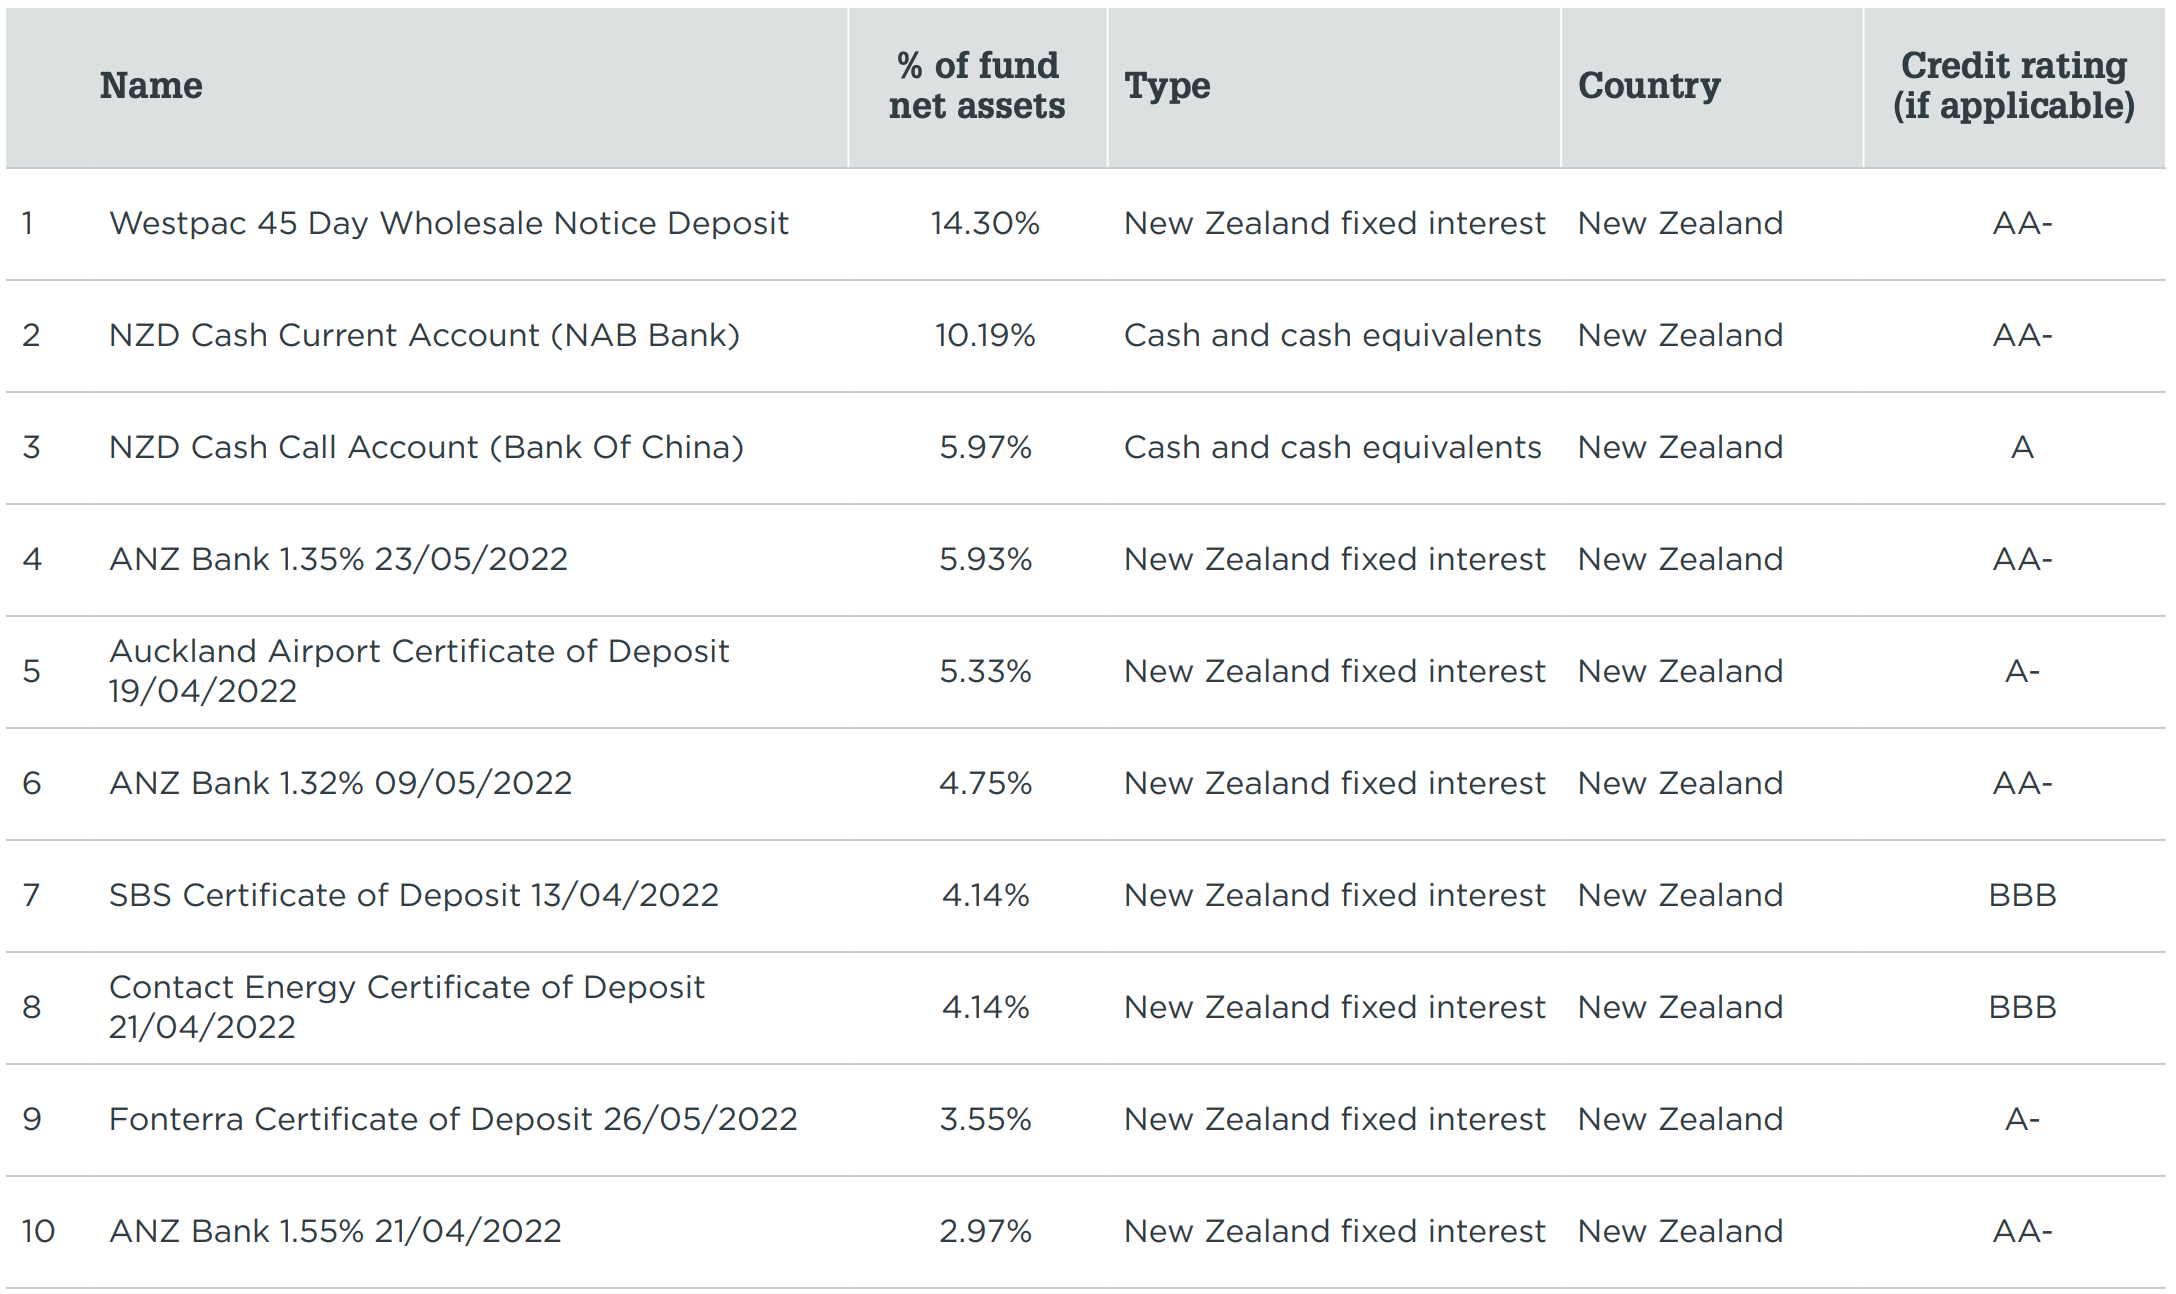
Task: Select ANZ Bank 1.55% 21/04/2022 holding
Action: pyautogui.click(x=335, y=1231)
